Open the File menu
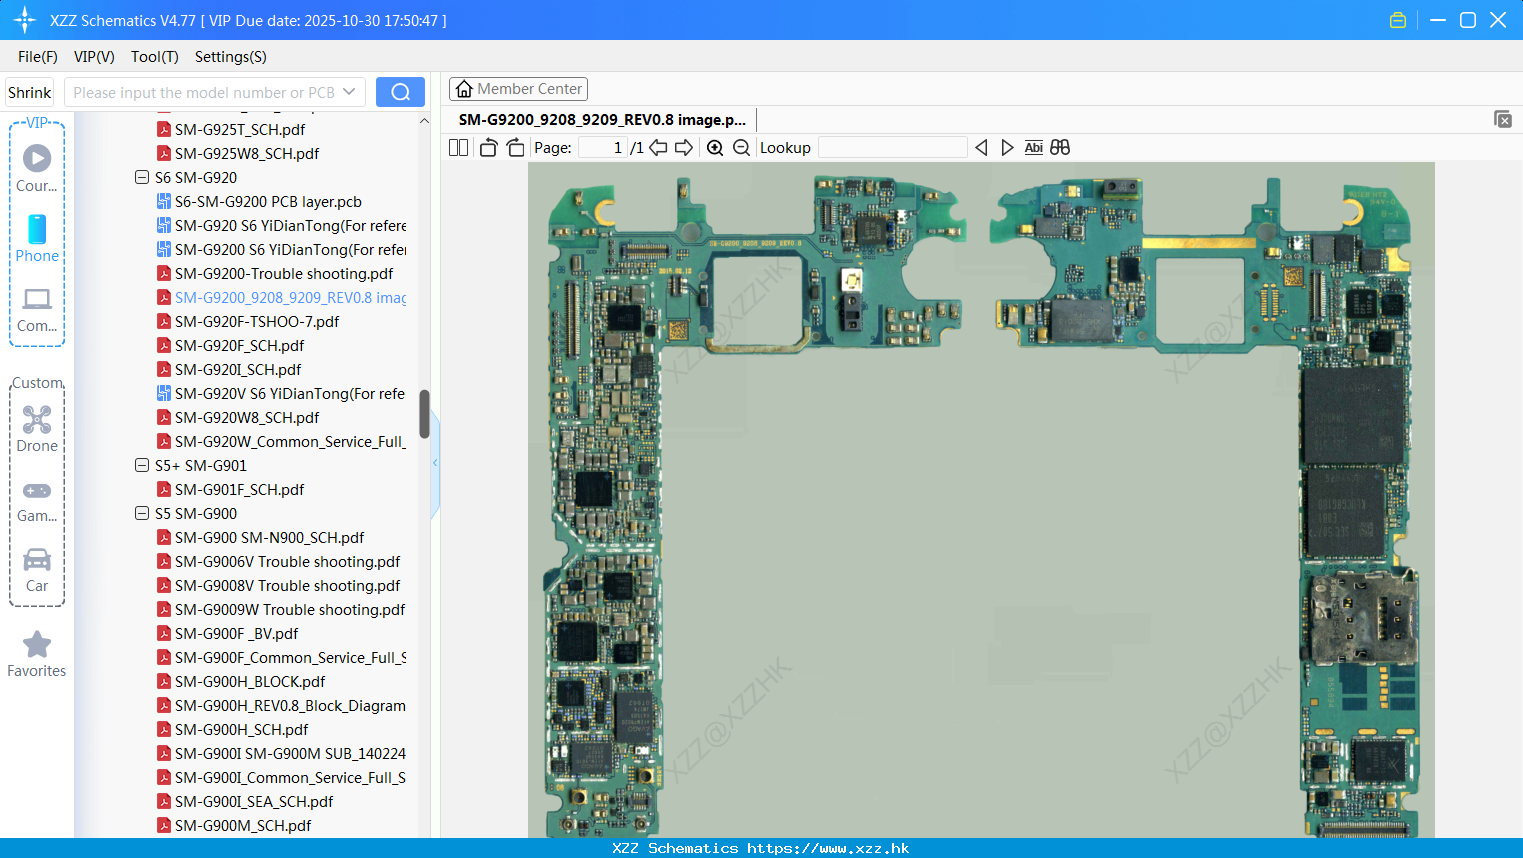Viewport: 1523px width, 858px height. coord(38,57)
